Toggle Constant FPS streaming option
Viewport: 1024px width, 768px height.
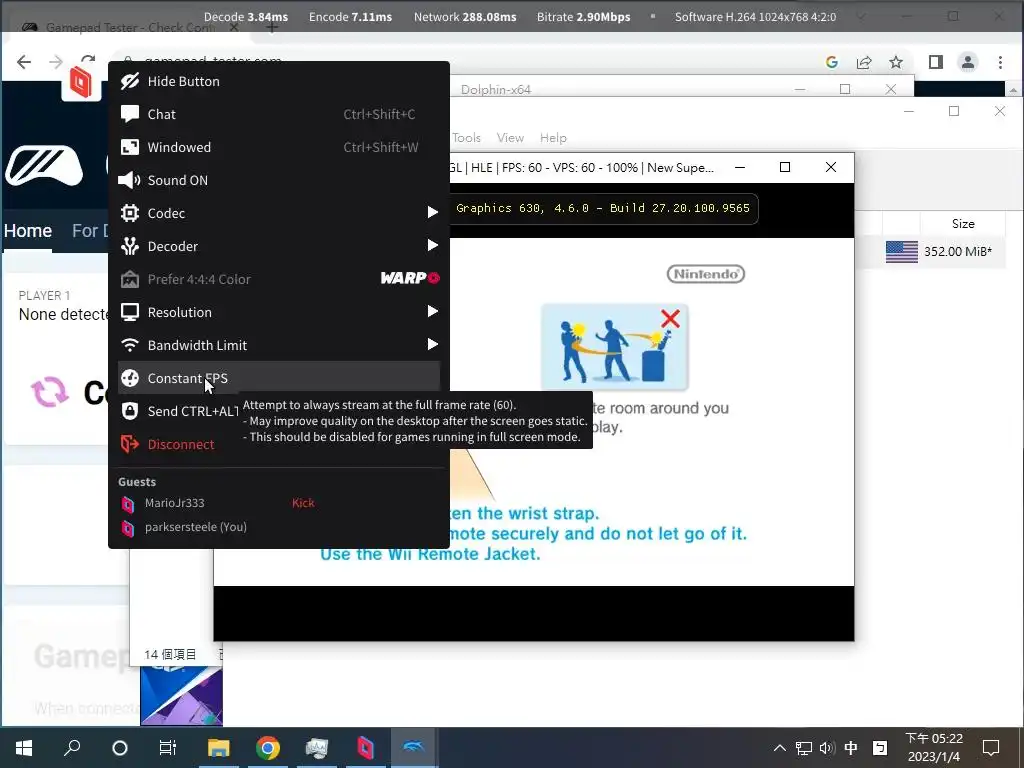(279, 378)
